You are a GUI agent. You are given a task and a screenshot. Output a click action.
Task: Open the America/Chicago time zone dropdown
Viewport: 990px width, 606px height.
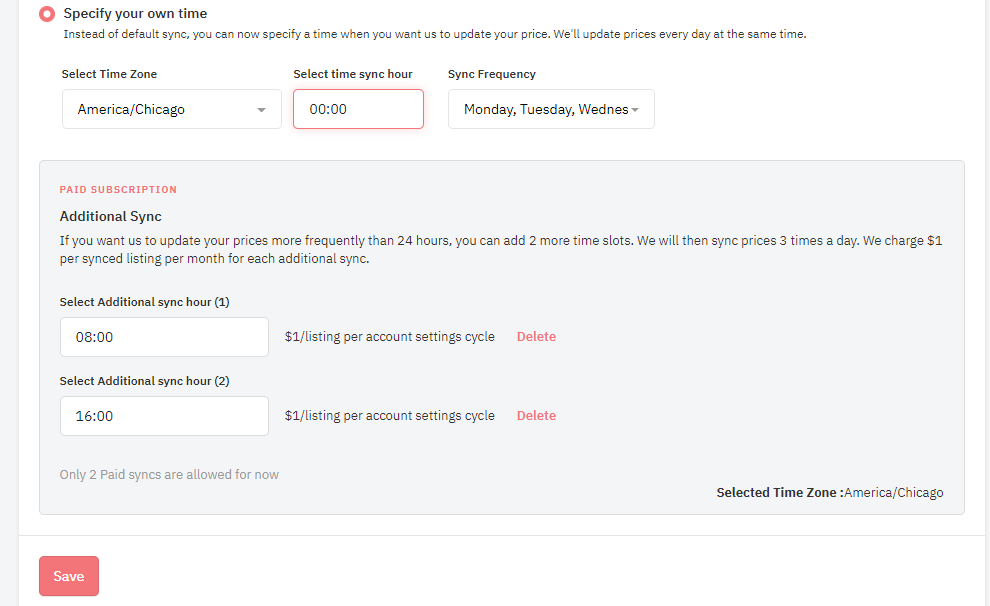[x=172, y=109]
